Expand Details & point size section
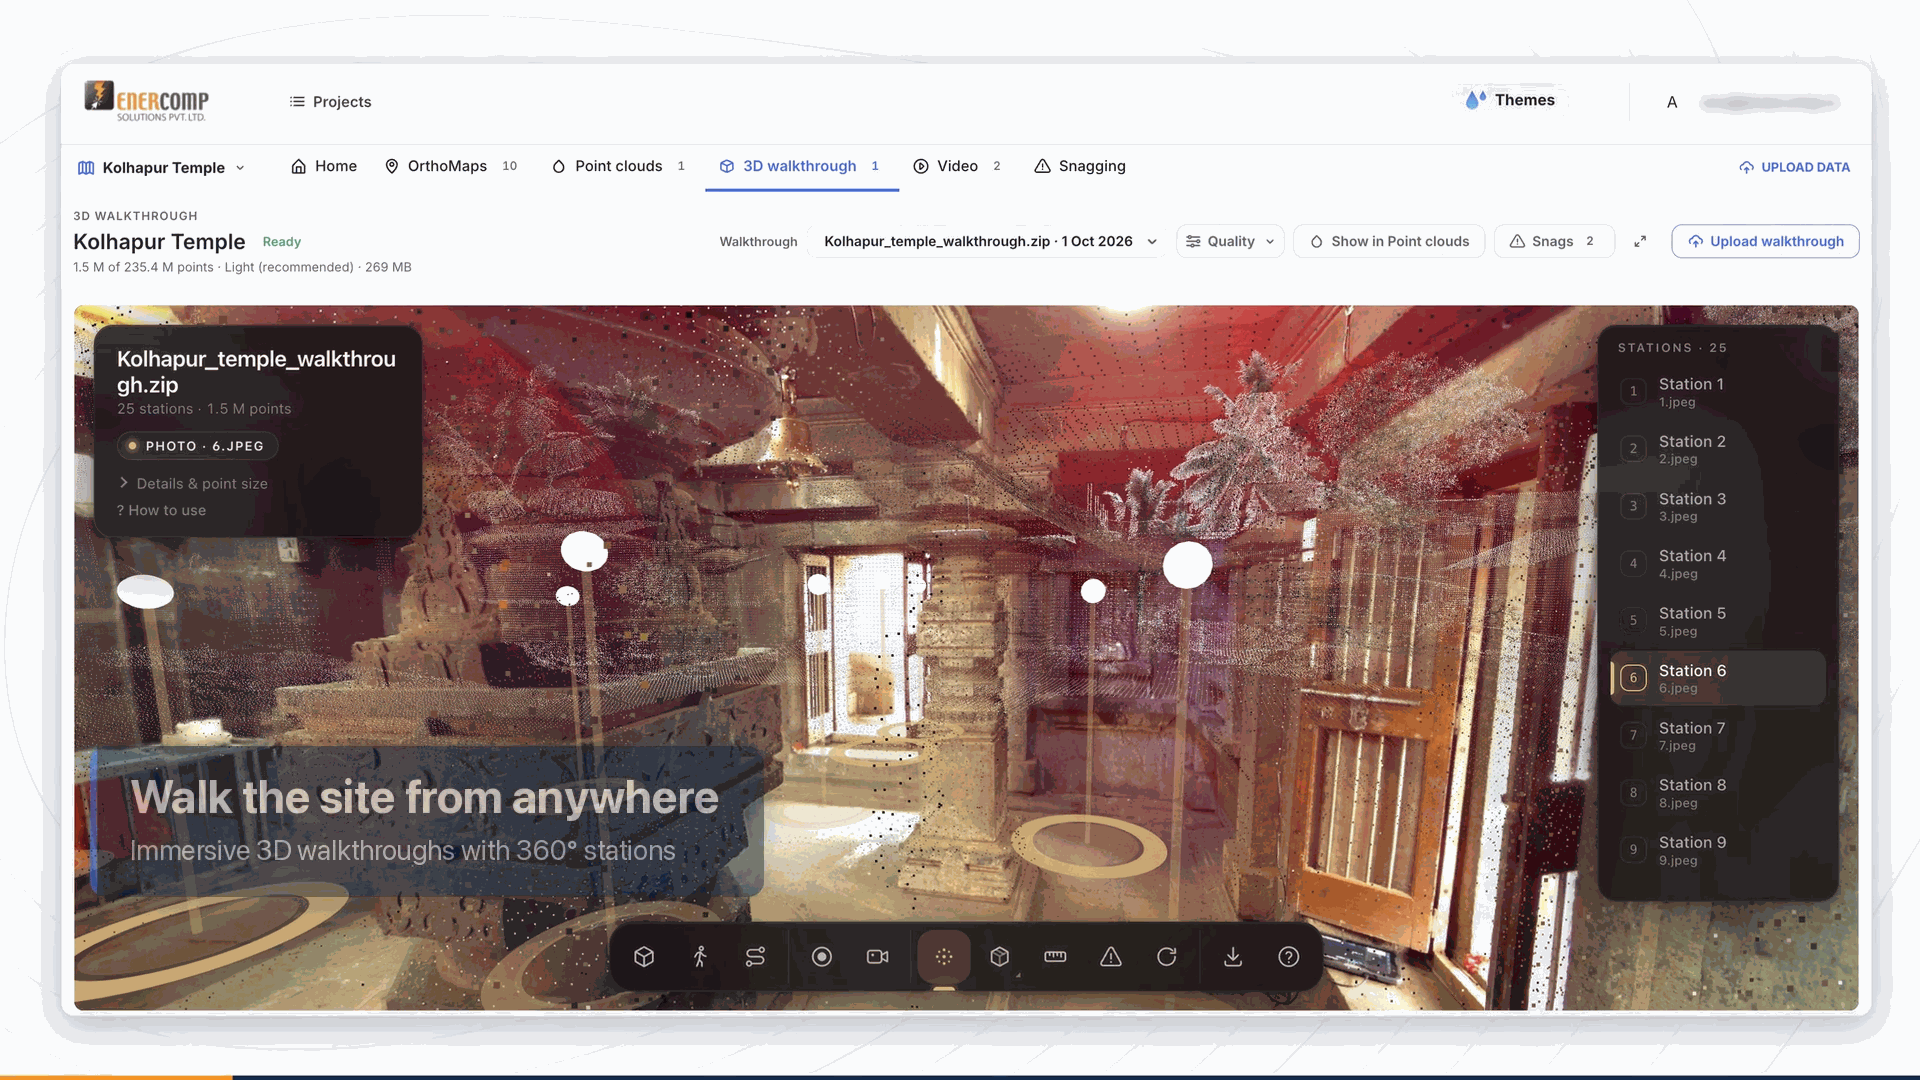 (193, 483)
